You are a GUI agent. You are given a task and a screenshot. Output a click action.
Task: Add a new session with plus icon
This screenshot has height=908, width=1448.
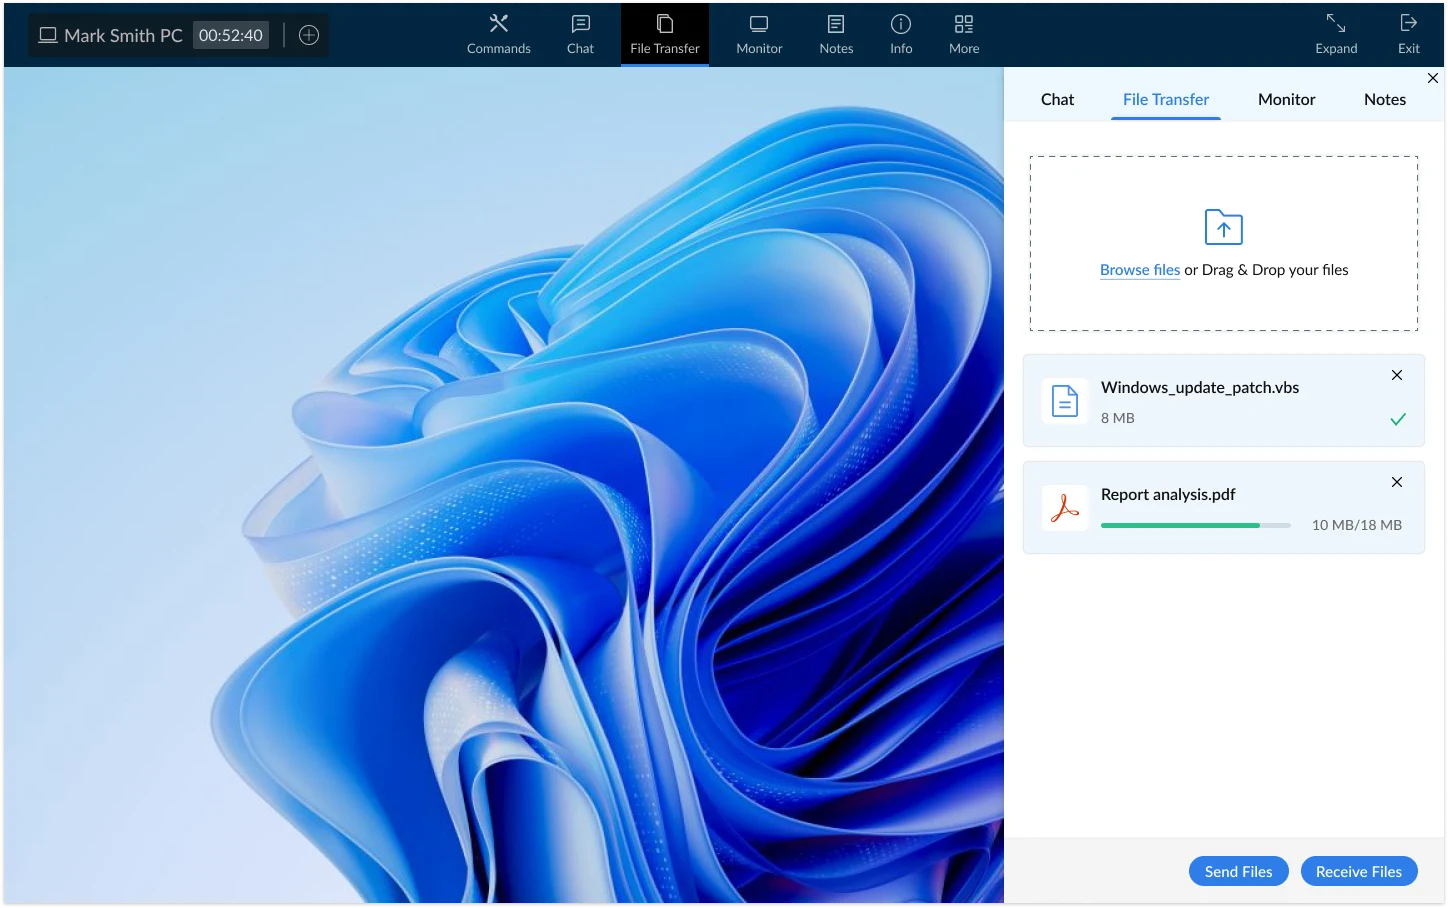pyautogui.click(x=309, y=35)
